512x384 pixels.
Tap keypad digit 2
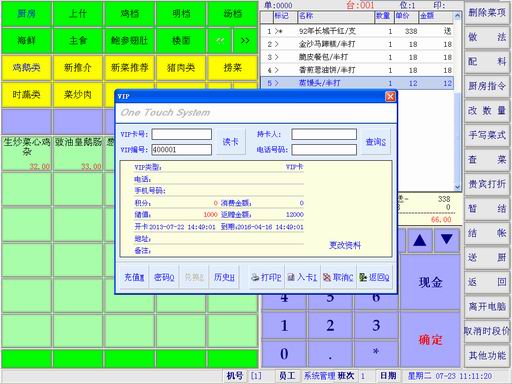pos(330,326)
